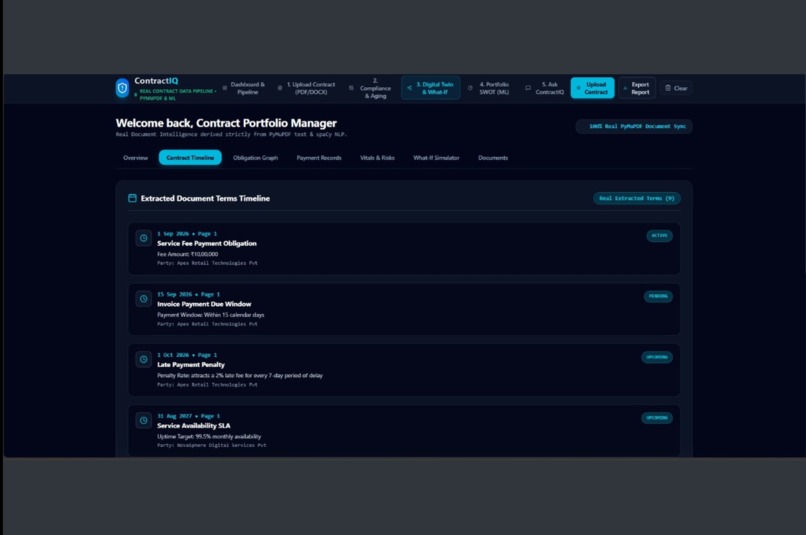The image size is (806, 535).
Task: Select 3. Digital Twin & What-If
Action: point(431,88)
